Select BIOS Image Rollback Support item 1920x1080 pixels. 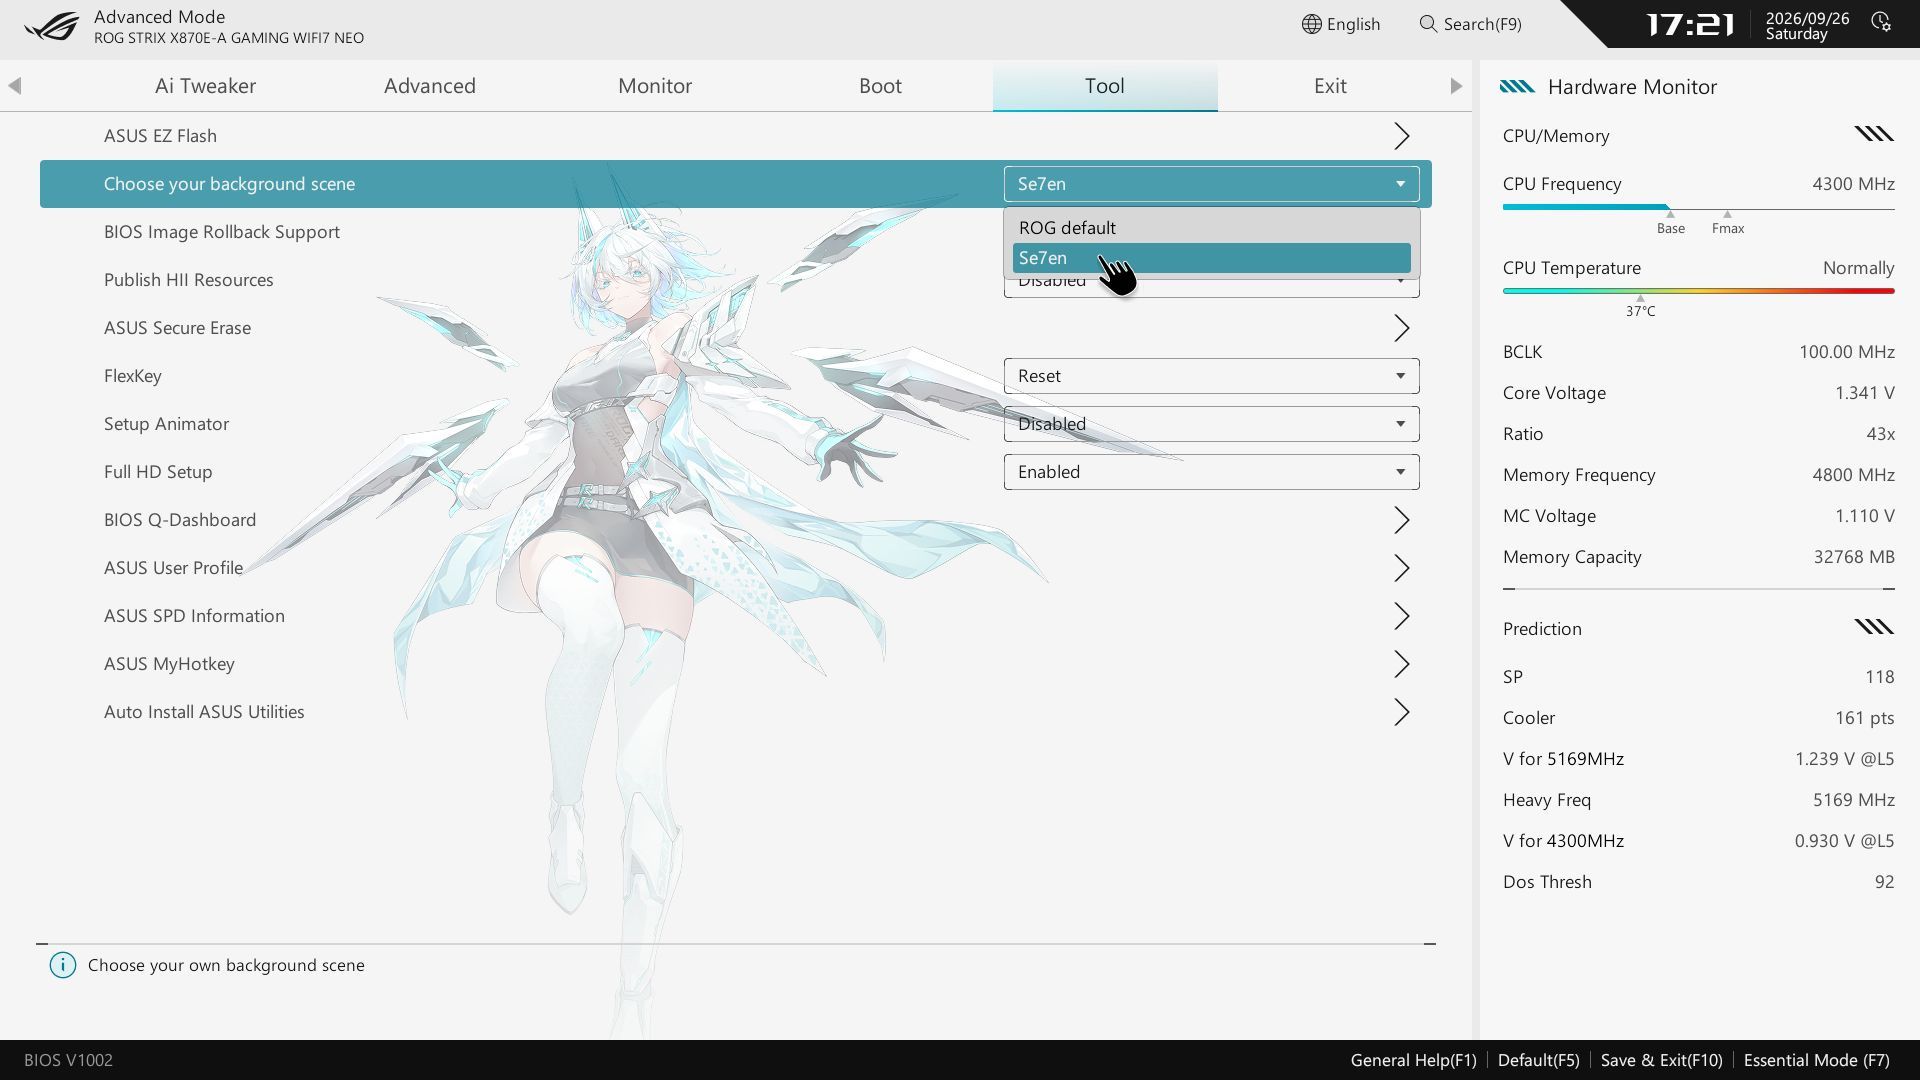click(222, 232)
